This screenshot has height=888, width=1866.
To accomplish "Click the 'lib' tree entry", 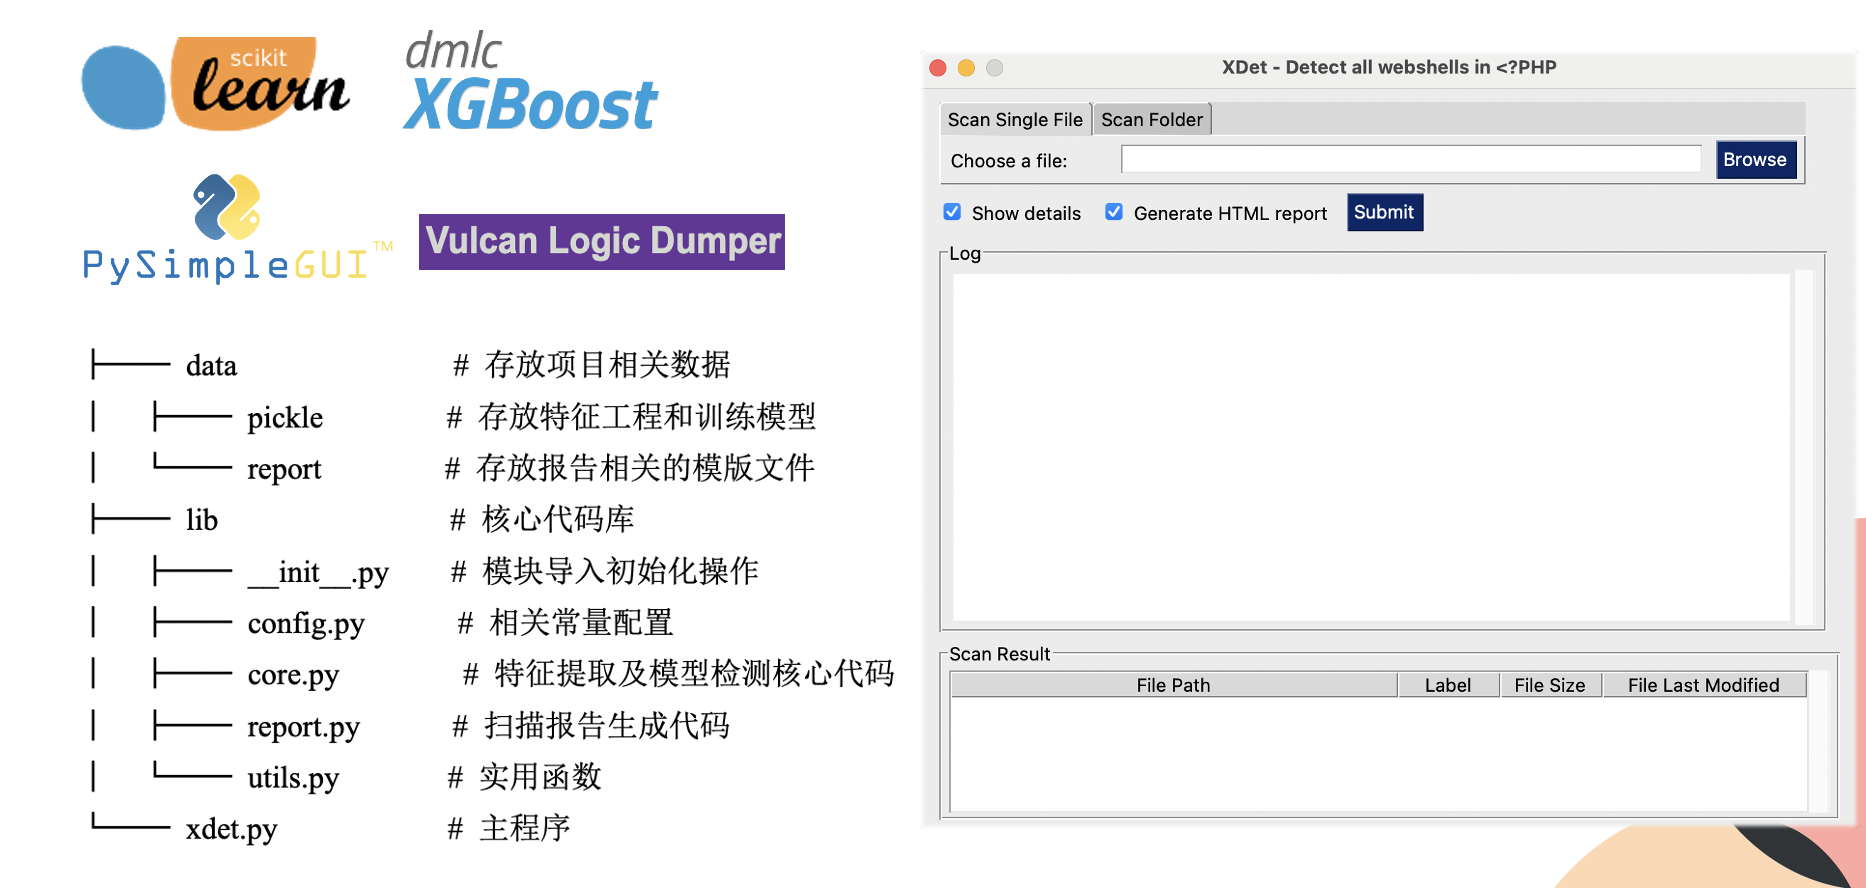I will coord(202,520).
